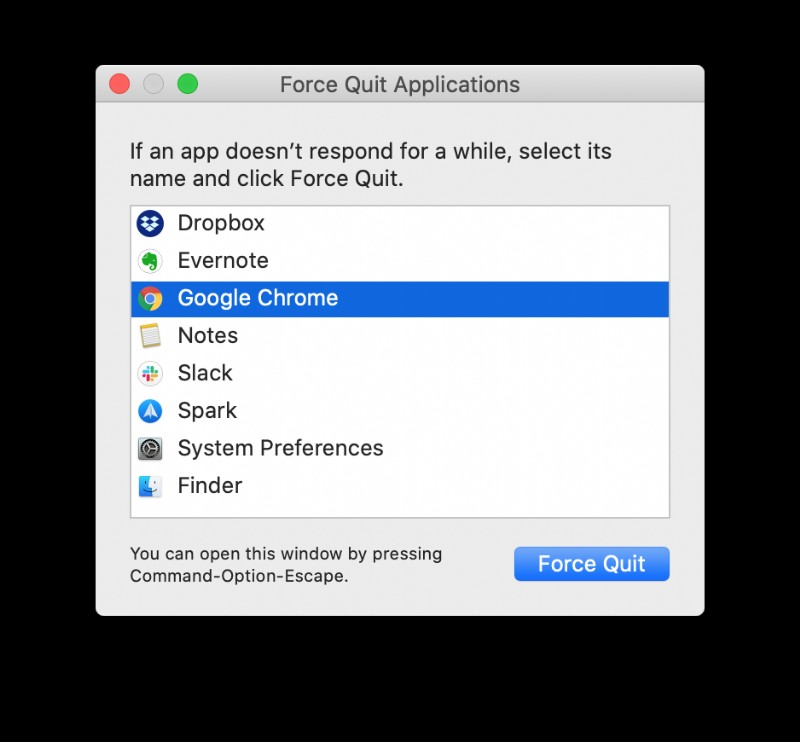The width and height of the screenshot is (800, 742).
Task: Click the green zoom button
Action: (187, 84)
